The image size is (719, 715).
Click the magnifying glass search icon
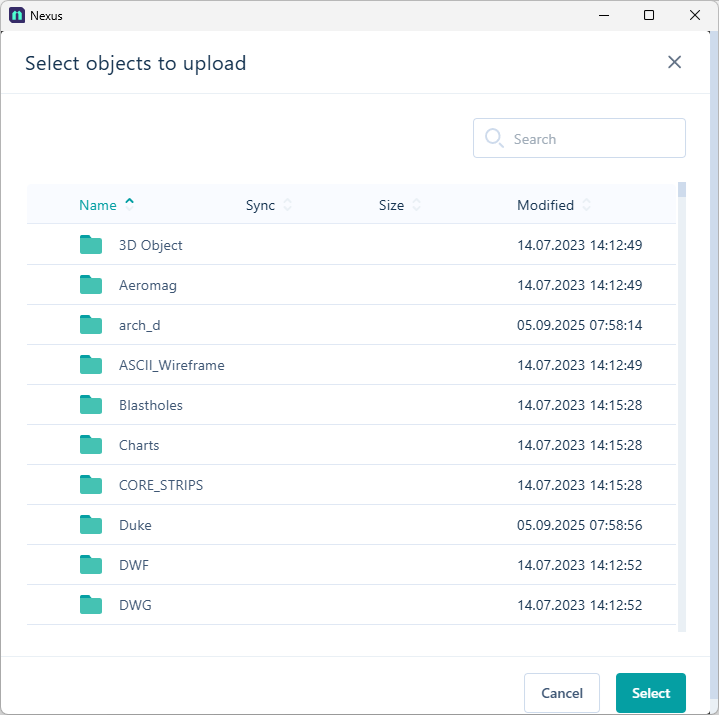click(x=494, y=139)
